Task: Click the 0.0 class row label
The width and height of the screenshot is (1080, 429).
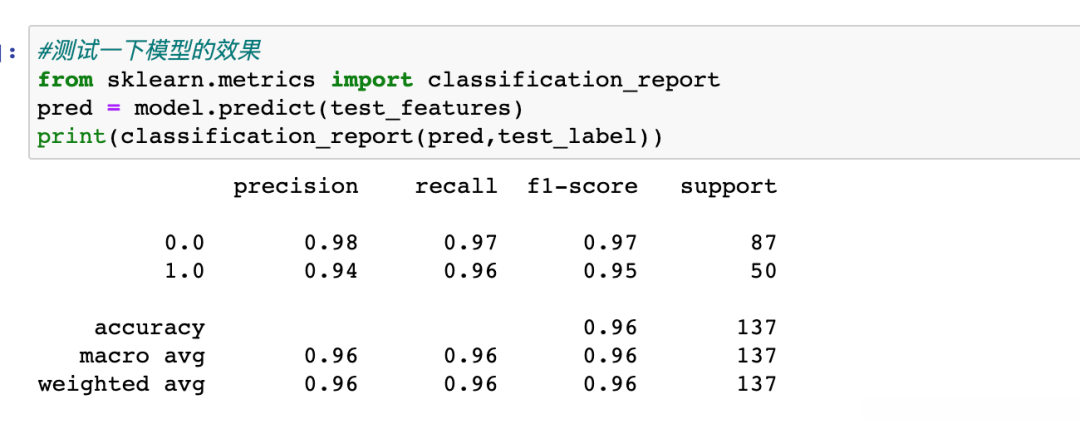Action: click(184, 243)
